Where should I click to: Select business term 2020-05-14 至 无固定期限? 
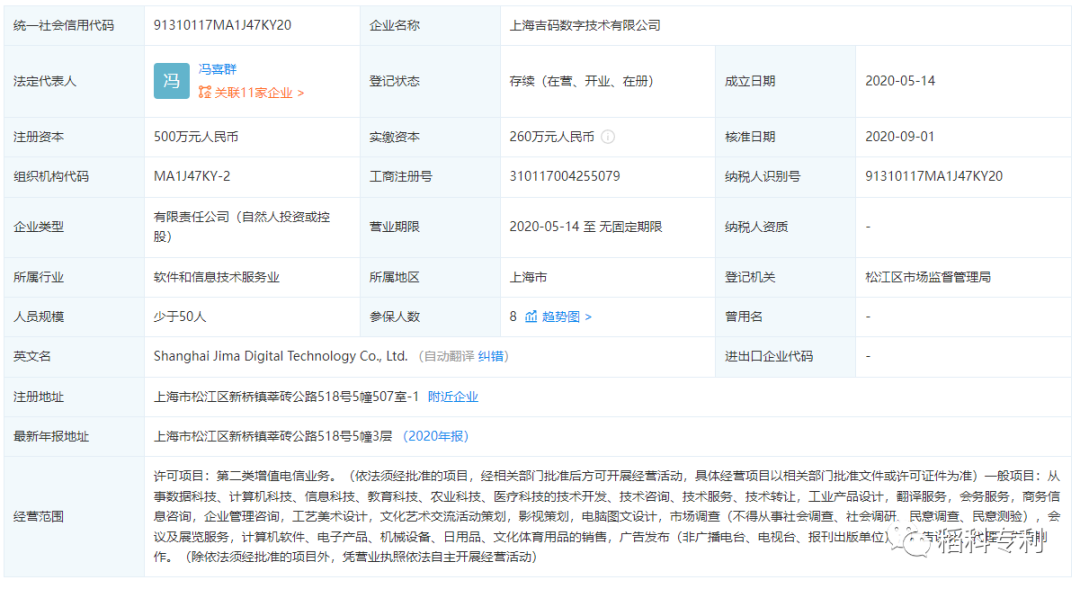tap(585, 227)
